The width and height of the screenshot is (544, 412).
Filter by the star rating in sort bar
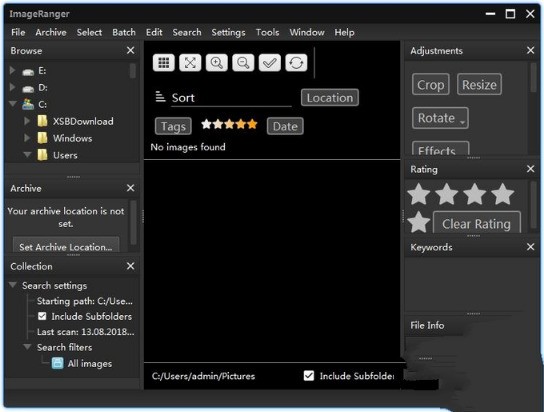[x=229, y=124]
